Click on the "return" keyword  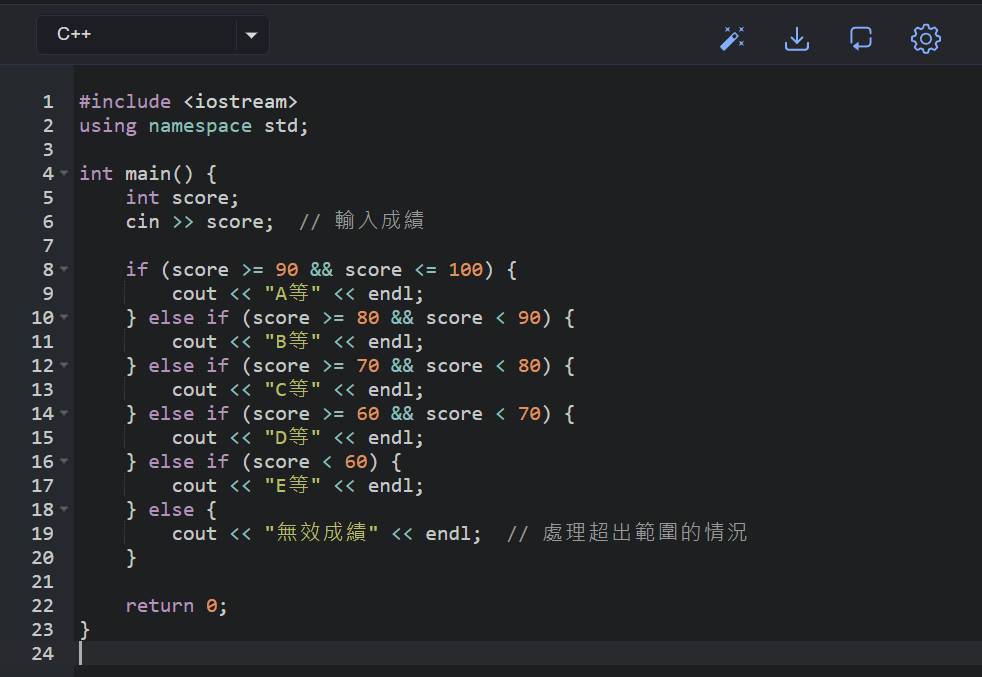[160, 606]
